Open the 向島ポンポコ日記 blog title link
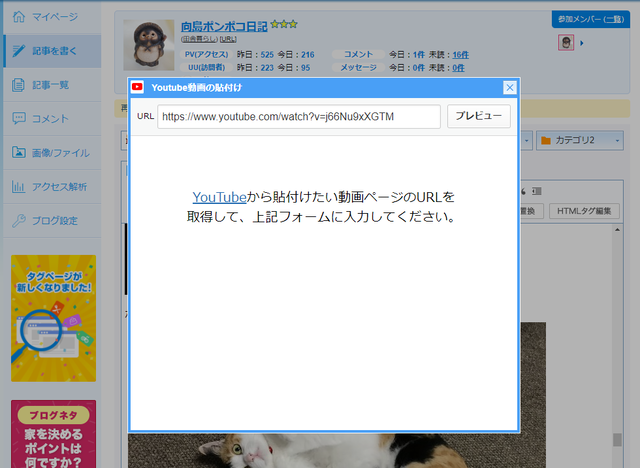Screen dimensions: 640x468 pos(224,27)
